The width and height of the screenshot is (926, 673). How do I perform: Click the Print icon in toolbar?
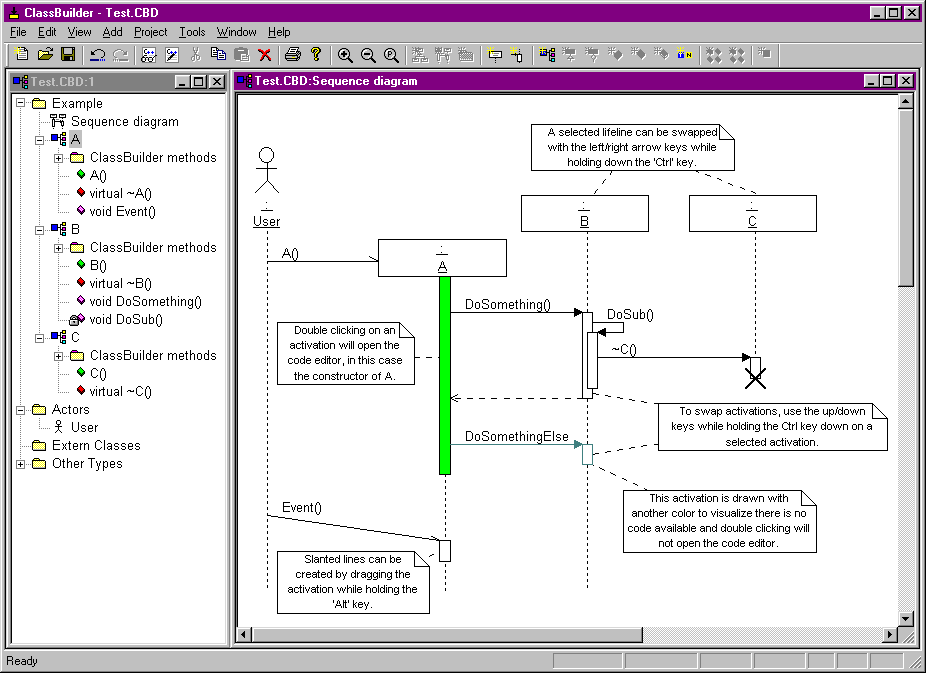point(292,54)
